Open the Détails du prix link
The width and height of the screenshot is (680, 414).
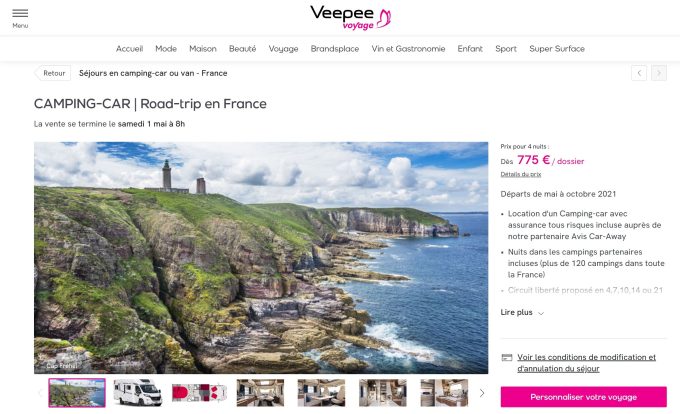520,174
